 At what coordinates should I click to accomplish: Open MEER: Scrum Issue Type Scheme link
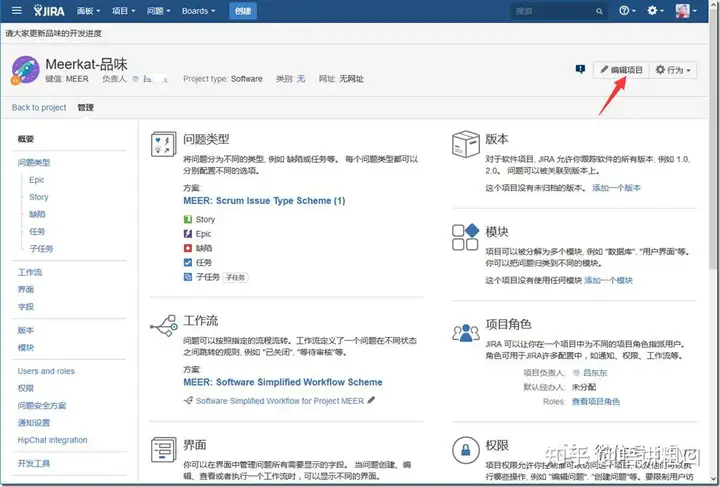pyautogui.click(x=264, y=201)
